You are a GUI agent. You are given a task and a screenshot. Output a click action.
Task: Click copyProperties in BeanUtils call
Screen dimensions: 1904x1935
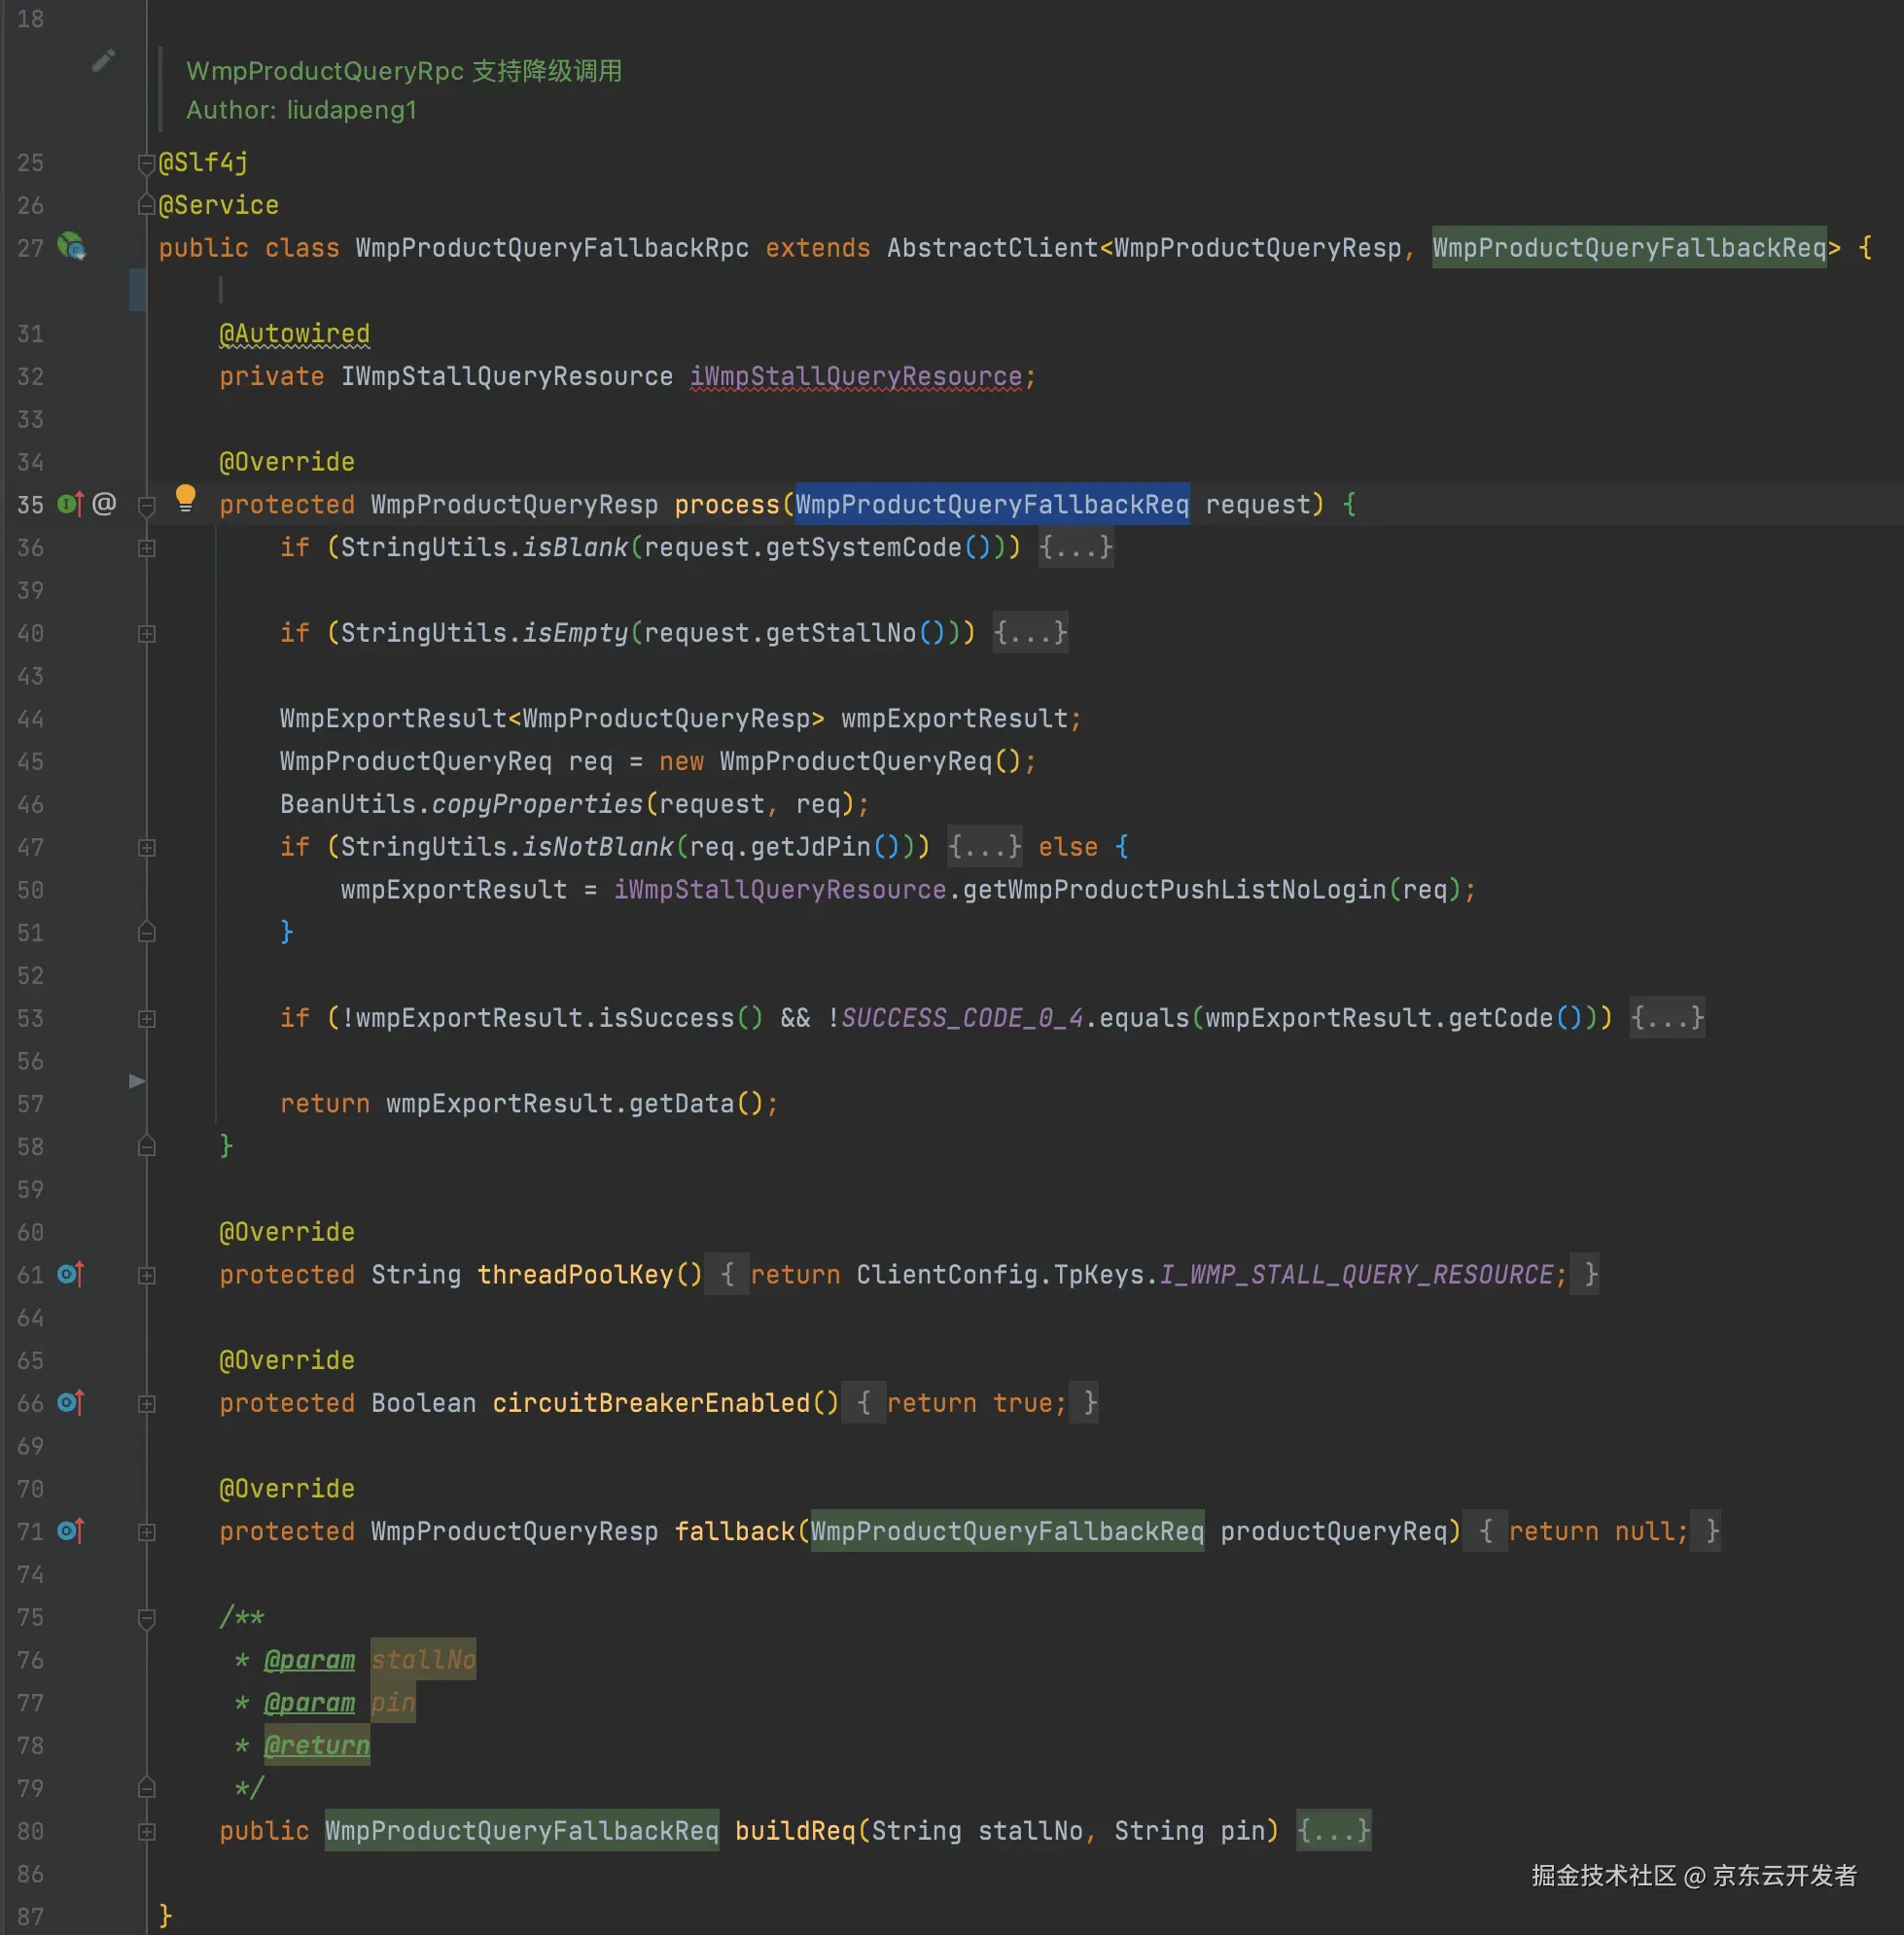[x=537, y=804]
